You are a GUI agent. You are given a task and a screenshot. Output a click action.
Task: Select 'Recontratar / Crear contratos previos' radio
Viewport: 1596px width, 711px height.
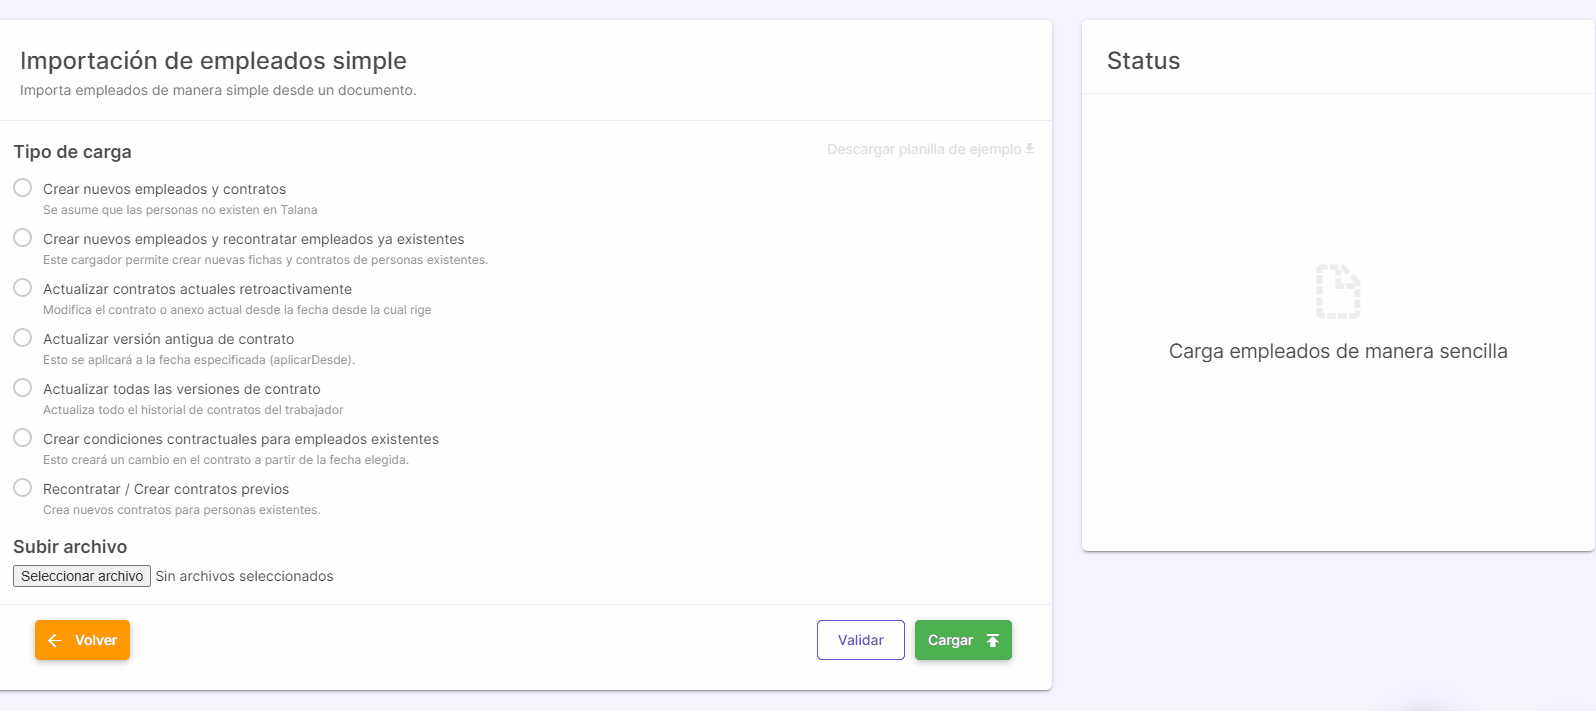tap(23, 488)
